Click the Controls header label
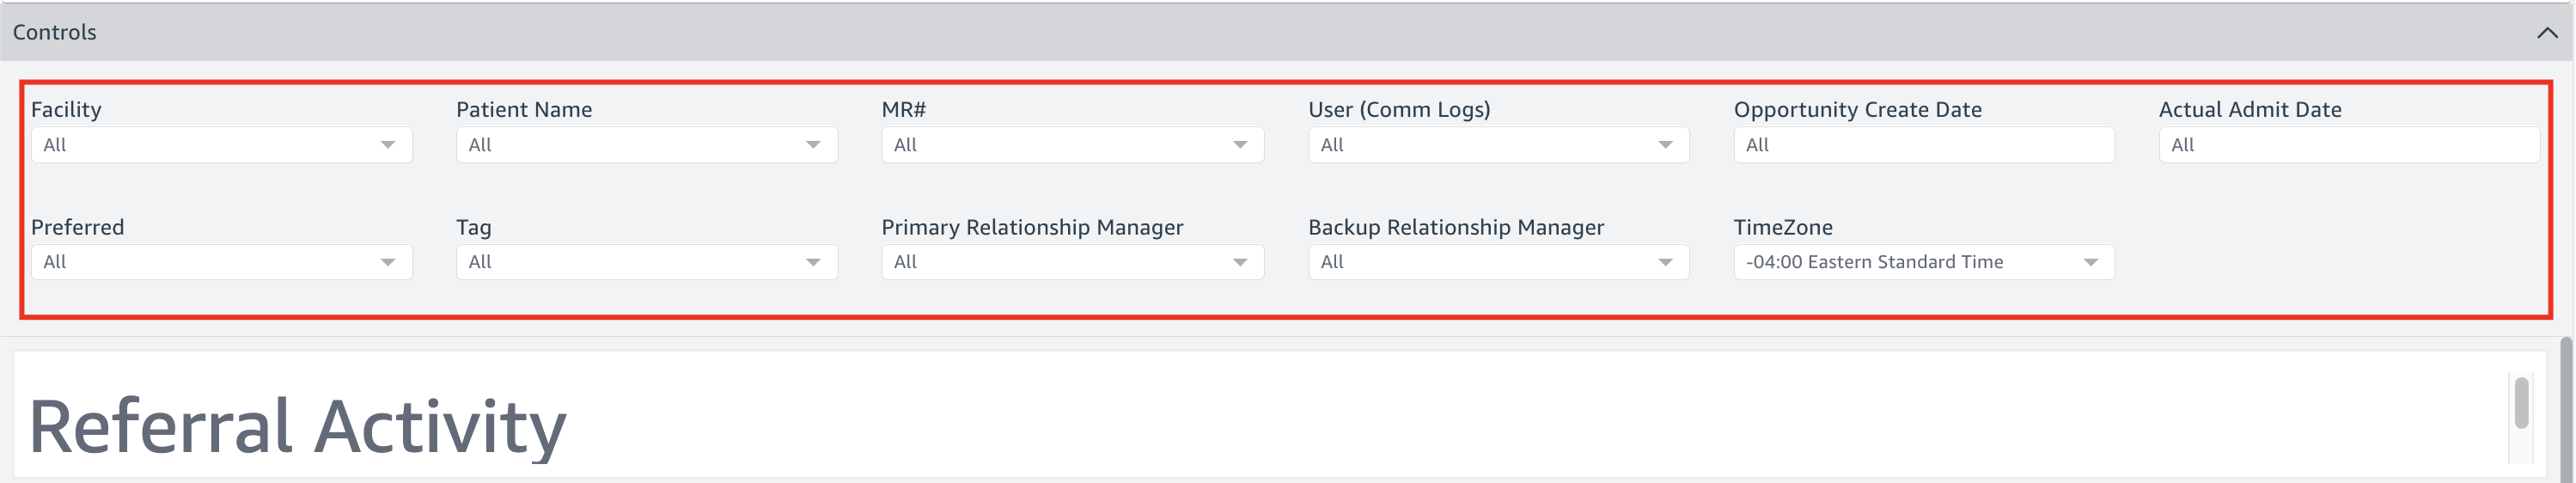This screenshot has width=2576, height=483. coord(55,33)
